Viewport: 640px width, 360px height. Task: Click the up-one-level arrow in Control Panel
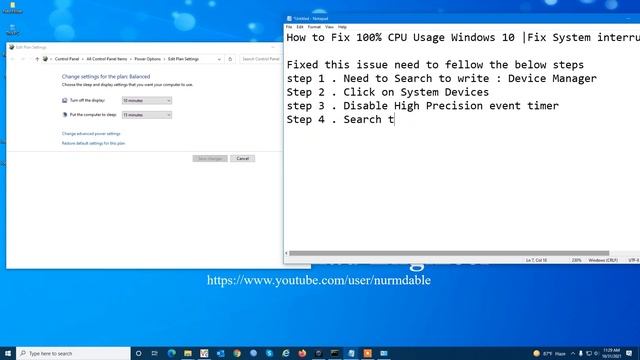click(37, 59)
